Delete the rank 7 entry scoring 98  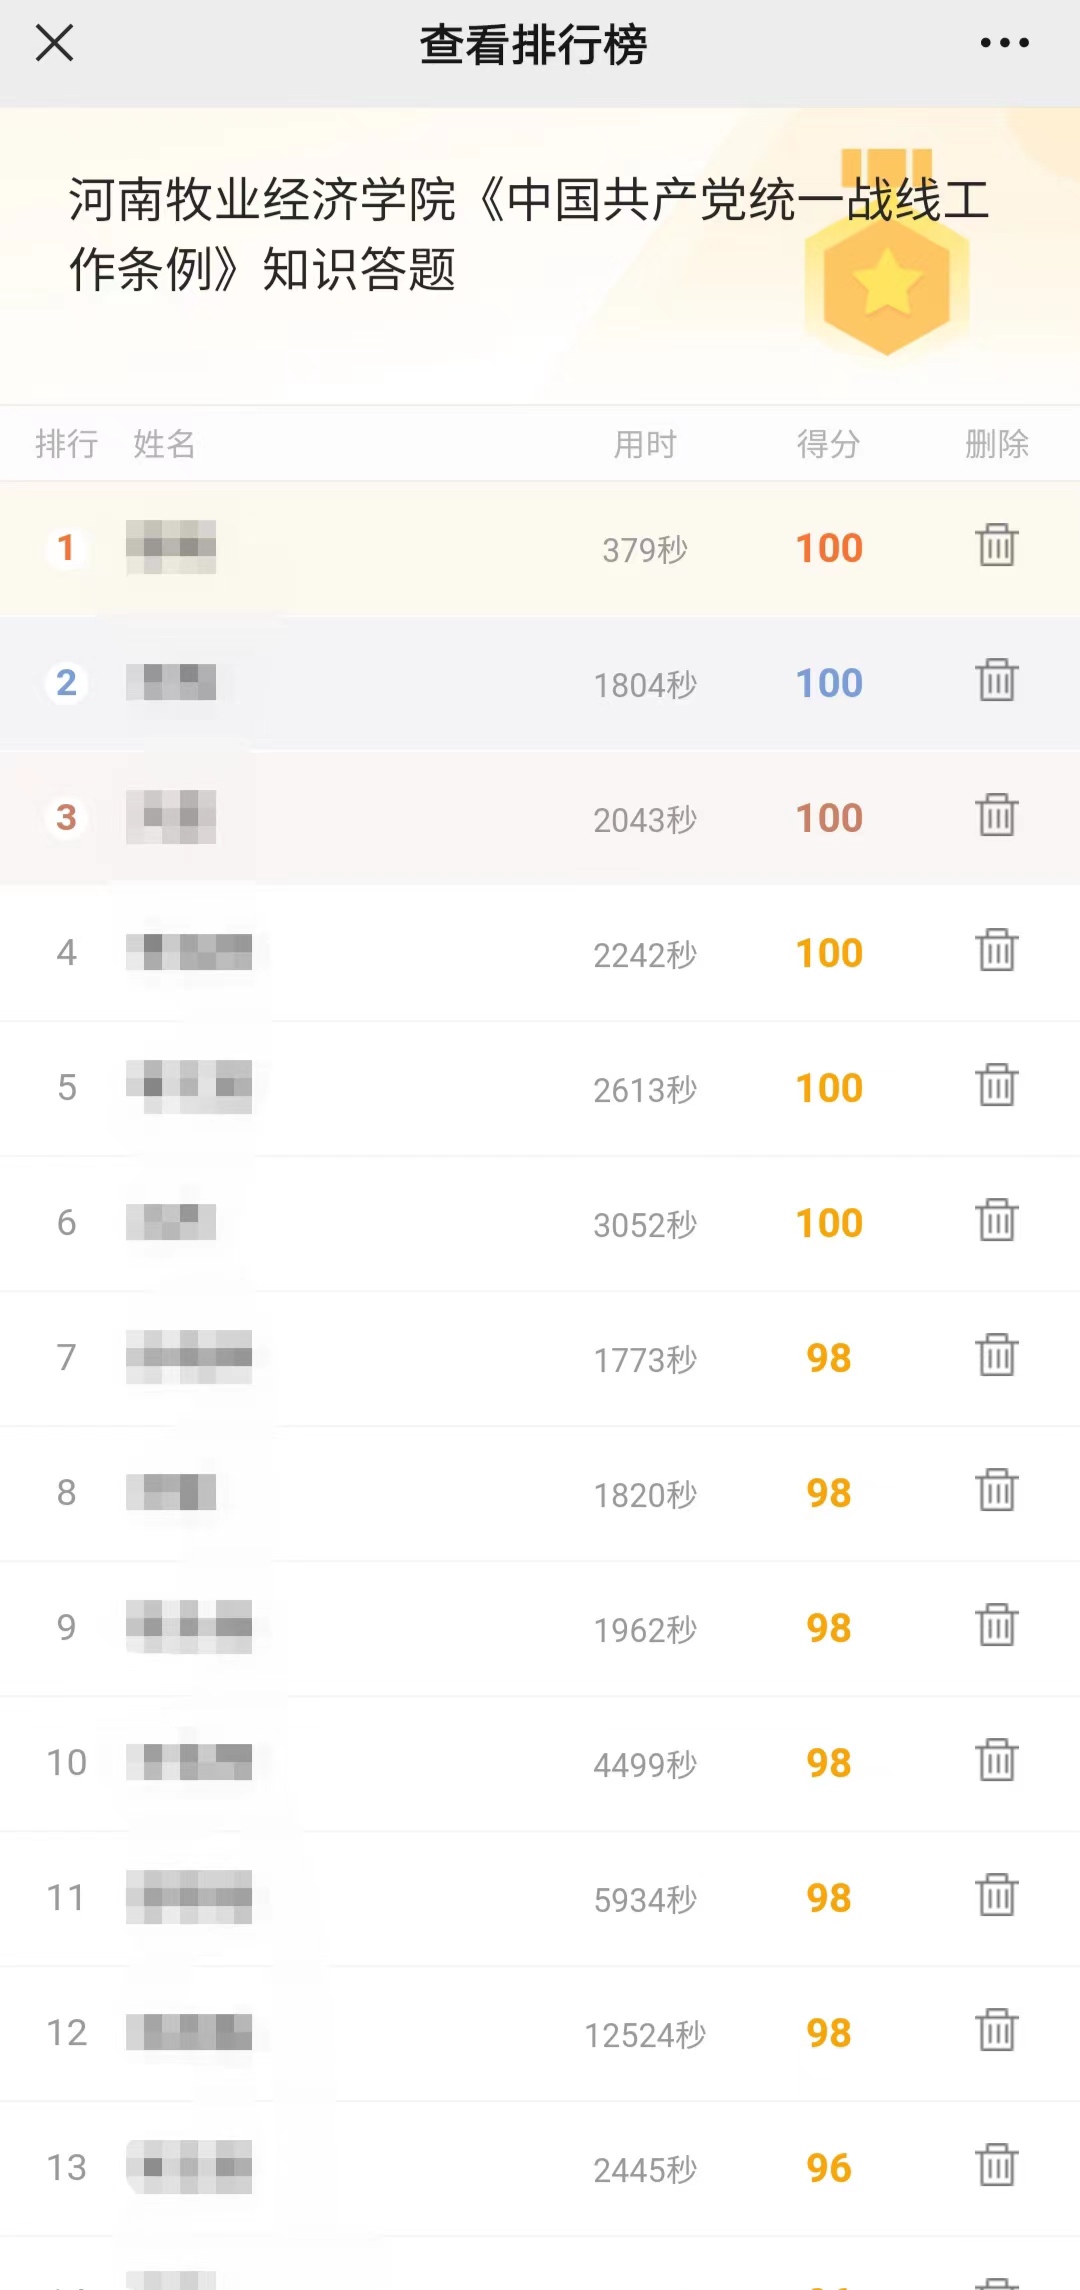click(997, 1355)
